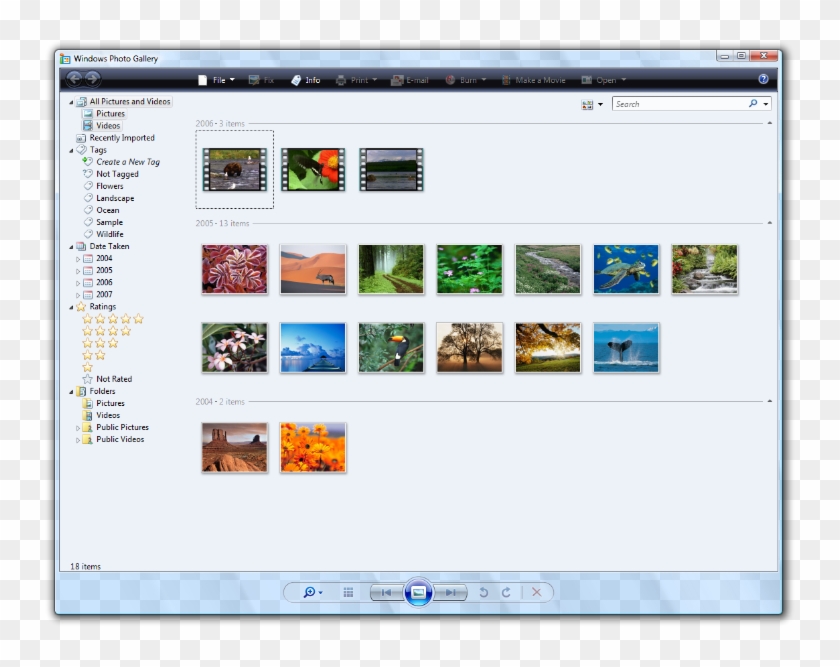Start the slideshow from the center control
The image size is (840, 667).
[x=421, y=592]
